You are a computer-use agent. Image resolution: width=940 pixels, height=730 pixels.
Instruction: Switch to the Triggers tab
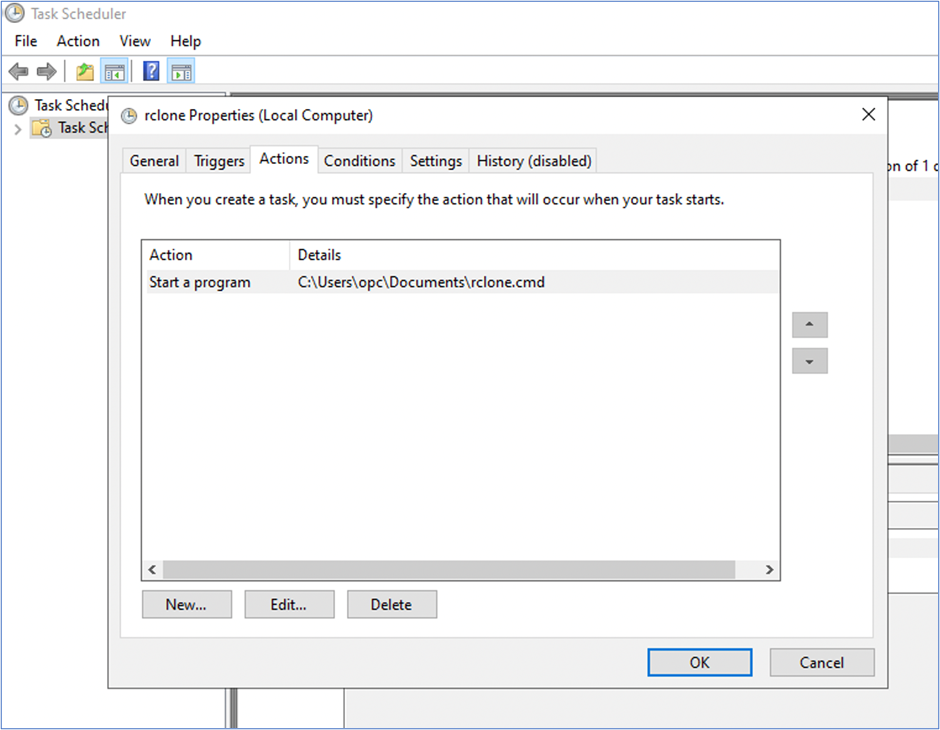(218, 160)
